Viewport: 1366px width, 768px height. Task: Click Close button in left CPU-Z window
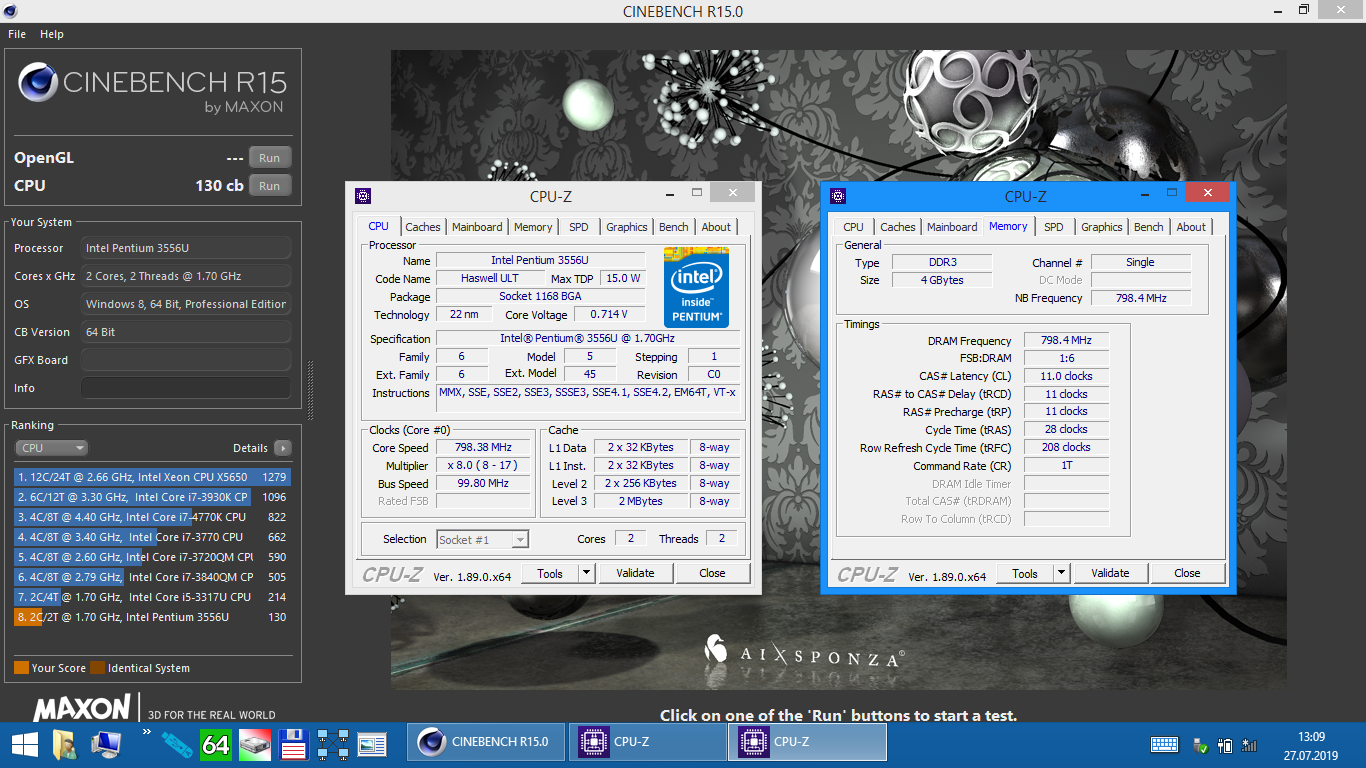pos(712,573)
